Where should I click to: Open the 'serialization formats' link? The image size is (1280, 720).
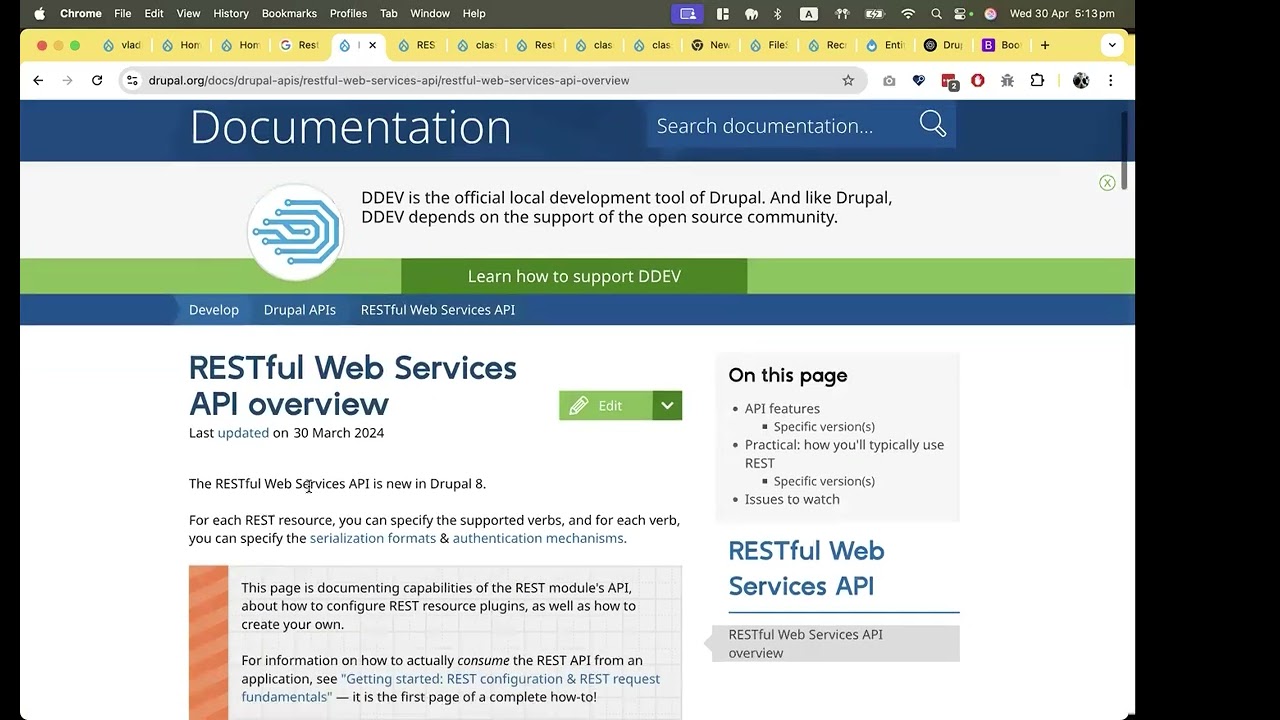(x=373, y=538)
